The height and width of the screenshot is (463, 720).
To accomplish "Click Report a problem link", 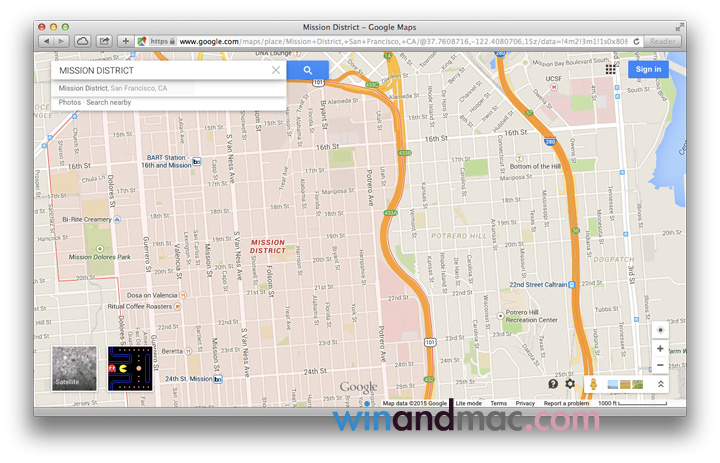I will (566, 403).
